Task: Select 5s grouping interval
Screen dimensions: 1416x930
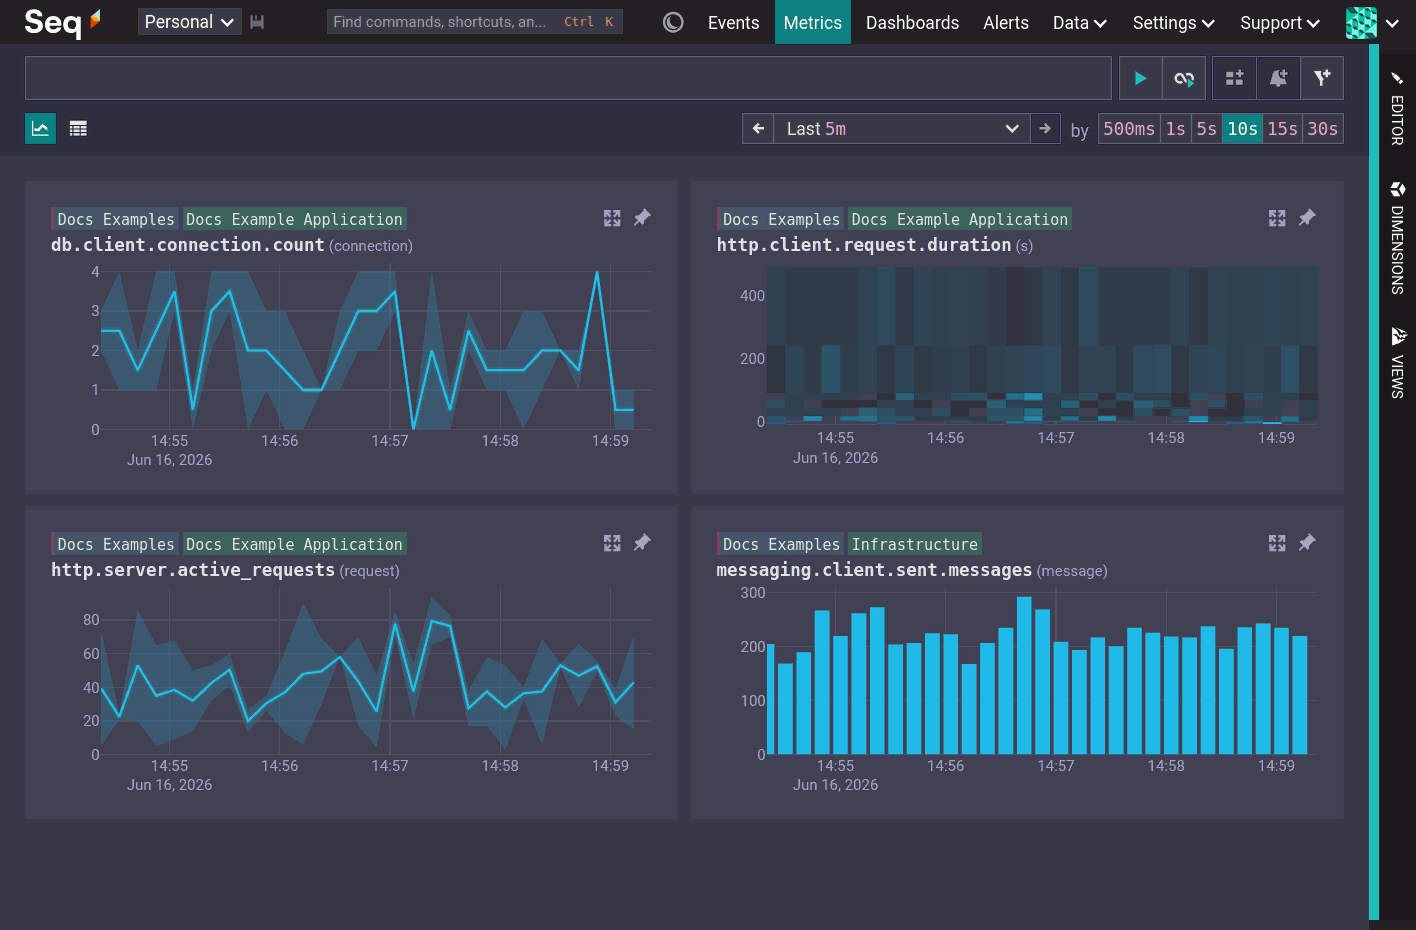Action: 1207,129
